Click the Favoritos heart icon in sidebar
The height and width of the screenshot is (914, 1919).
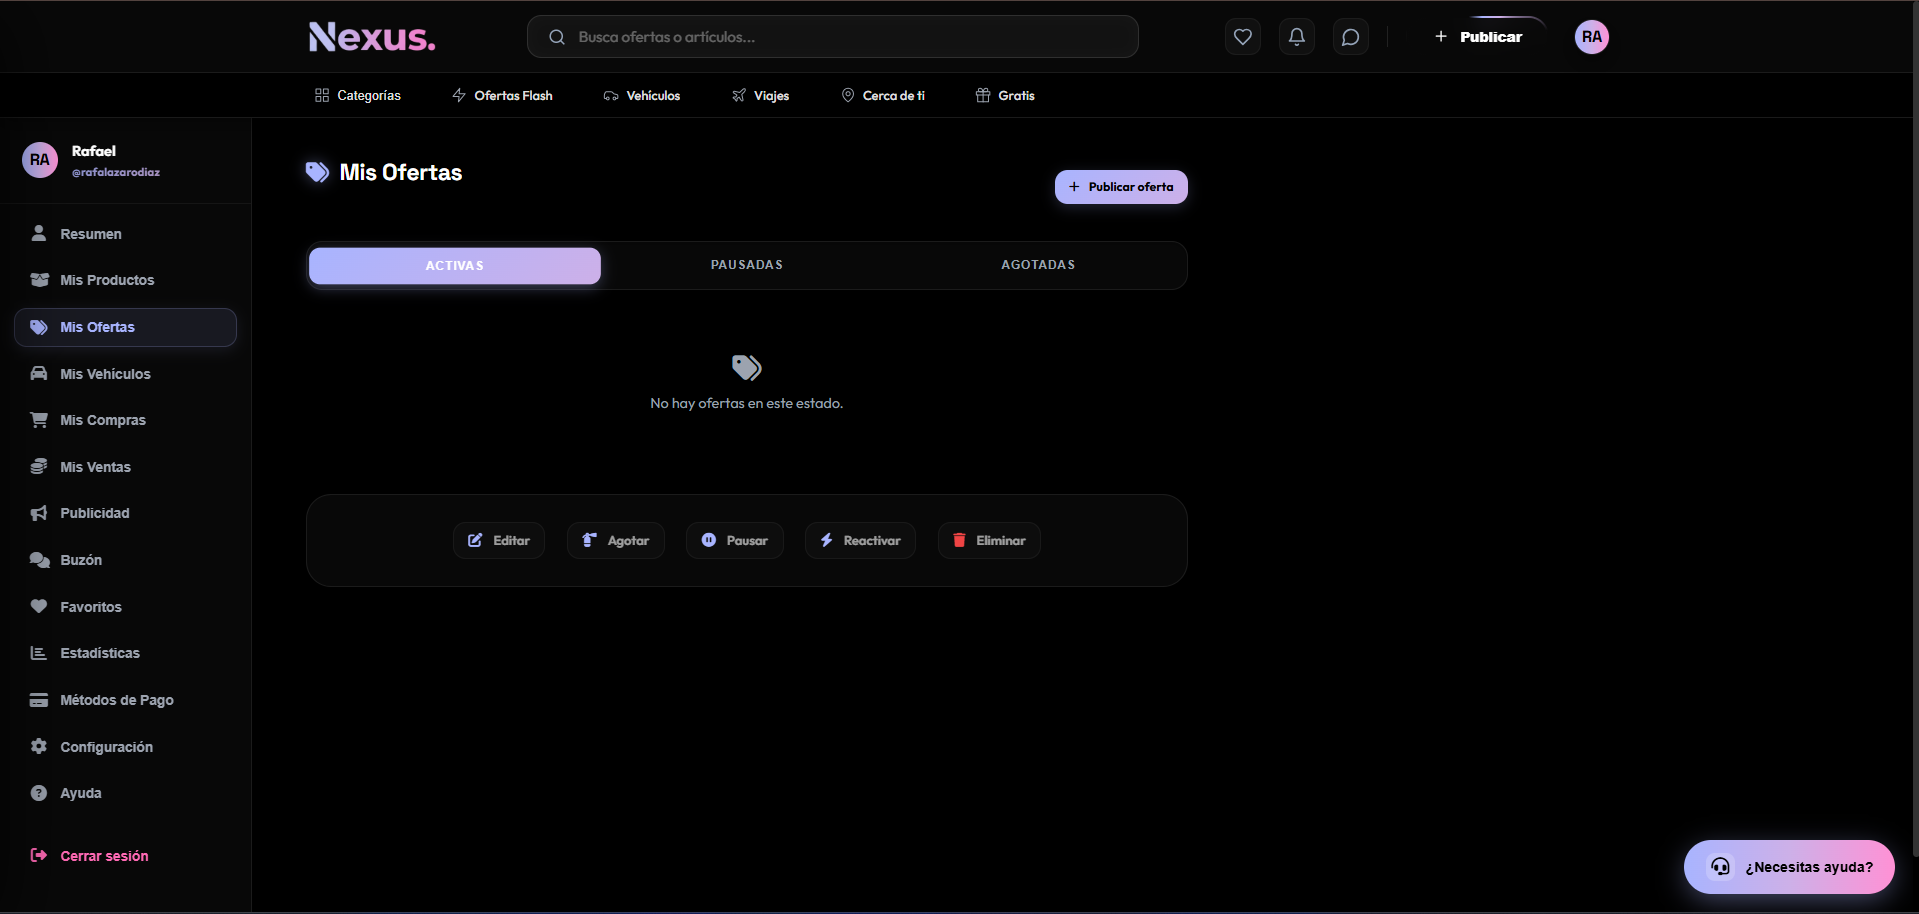[x=39, y=606]
